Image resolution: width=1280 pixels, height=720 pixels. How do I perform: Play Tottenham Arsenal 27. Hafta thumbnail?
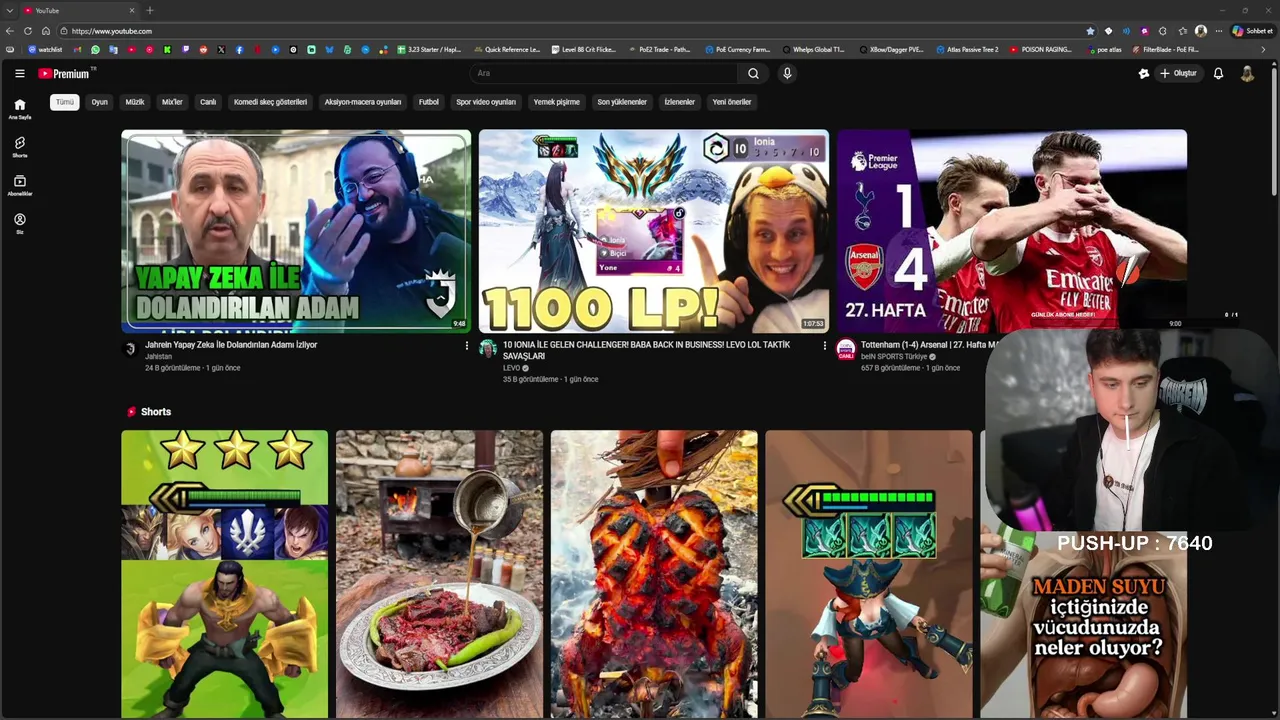click(x=1012, y=231)
